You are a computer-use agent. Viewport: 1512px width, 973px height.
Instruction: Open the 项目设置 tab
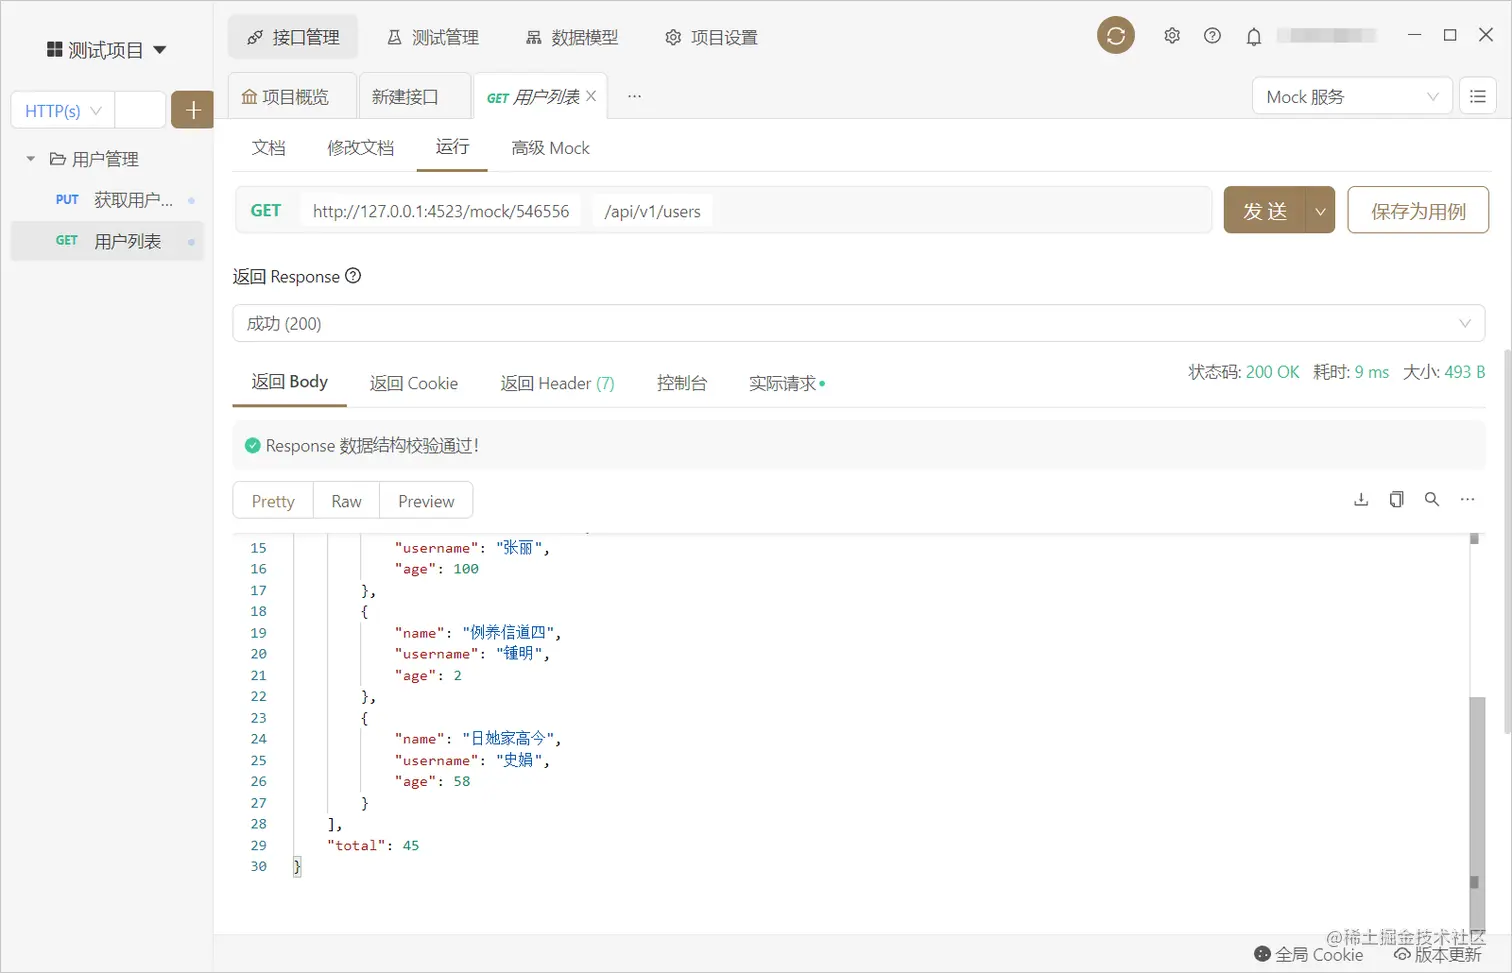coord(711,37)
